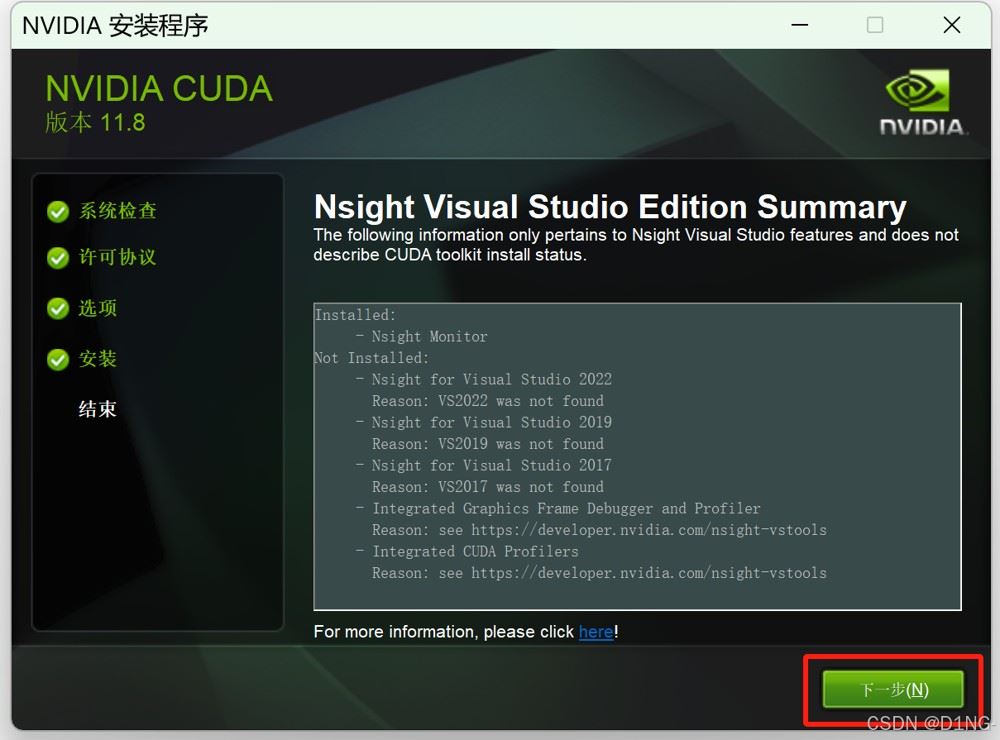Viewport: 1000px width, 740px height.
Task: Open the 'here' more information link
Action: pos(596,632)
